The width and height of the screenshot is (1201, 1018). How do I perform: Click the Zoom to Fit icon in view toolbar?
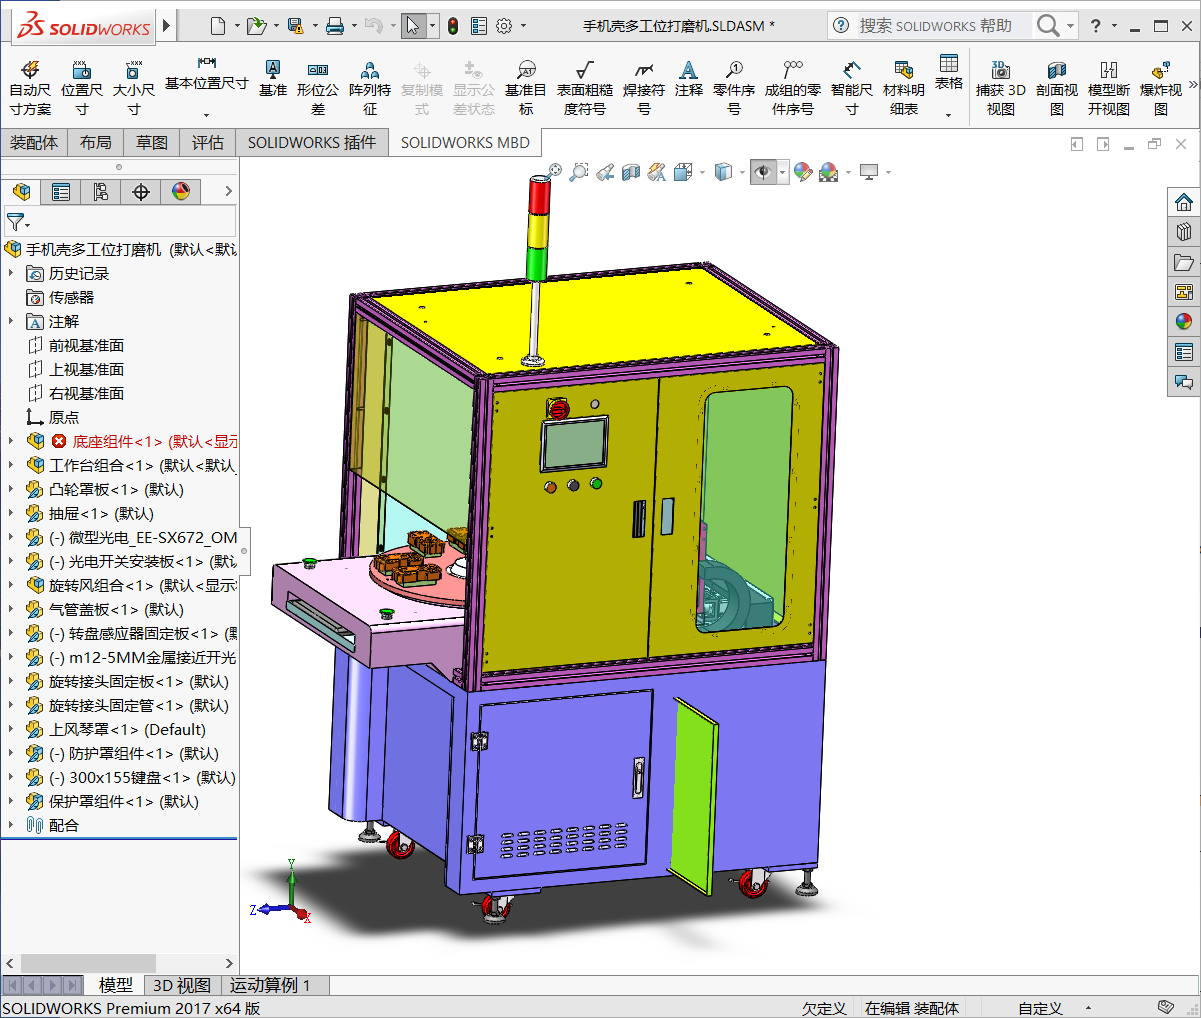(553, 172)
